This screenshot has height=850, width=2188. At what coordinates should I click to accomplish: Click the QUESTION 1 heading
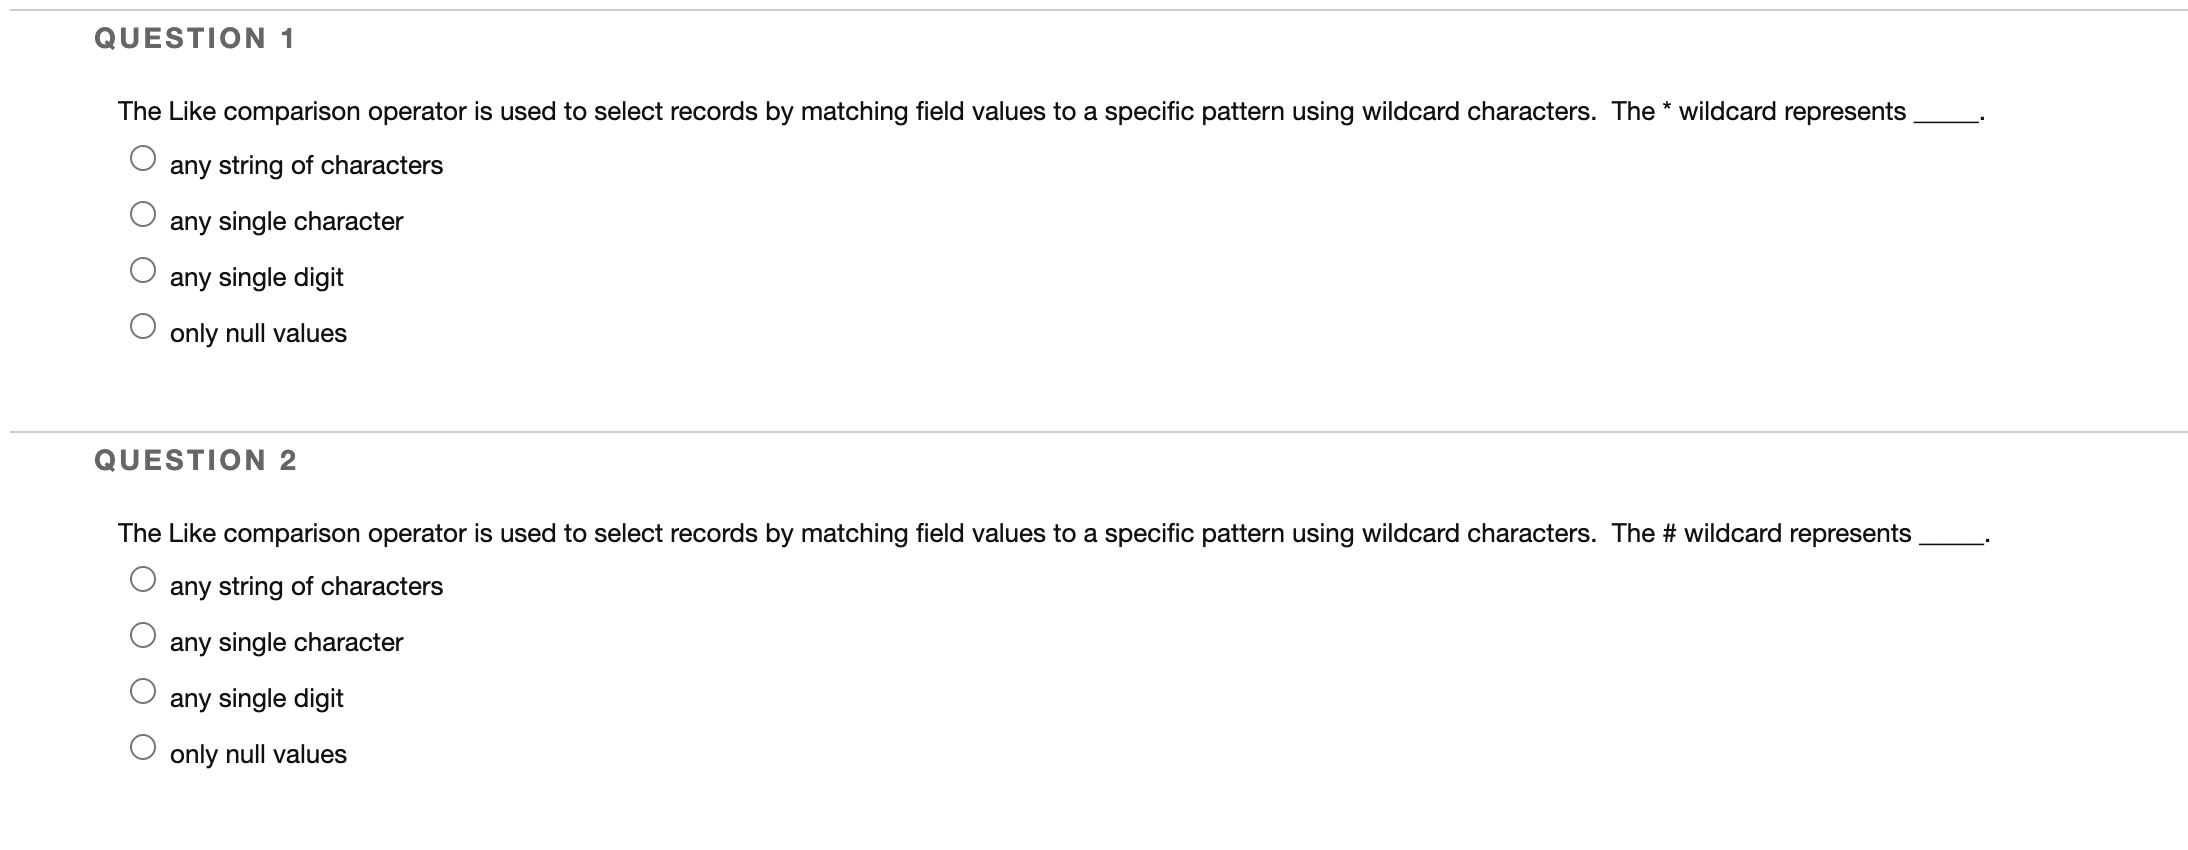(193, 38)
